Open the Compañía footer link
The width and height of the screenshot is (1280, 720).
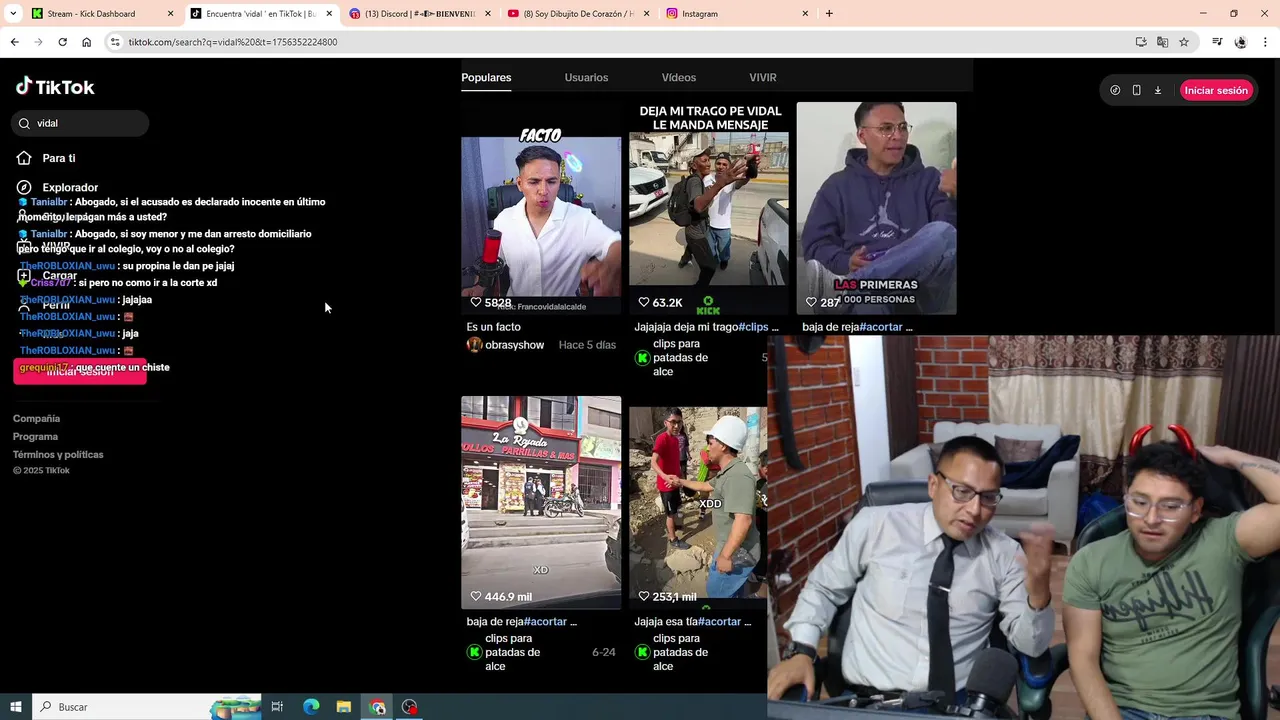[x=36, y=419]
